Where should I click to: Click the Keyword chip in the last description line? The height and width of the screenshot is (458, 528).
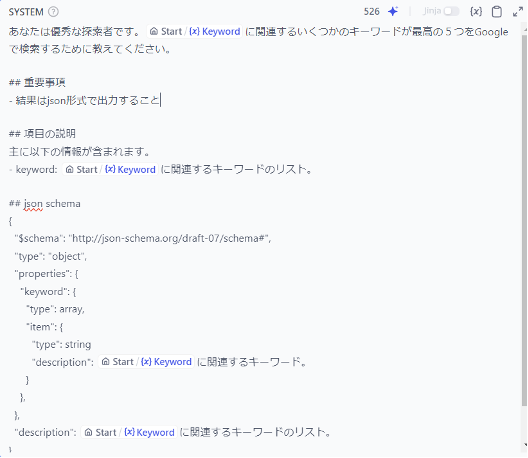(129, 432)
